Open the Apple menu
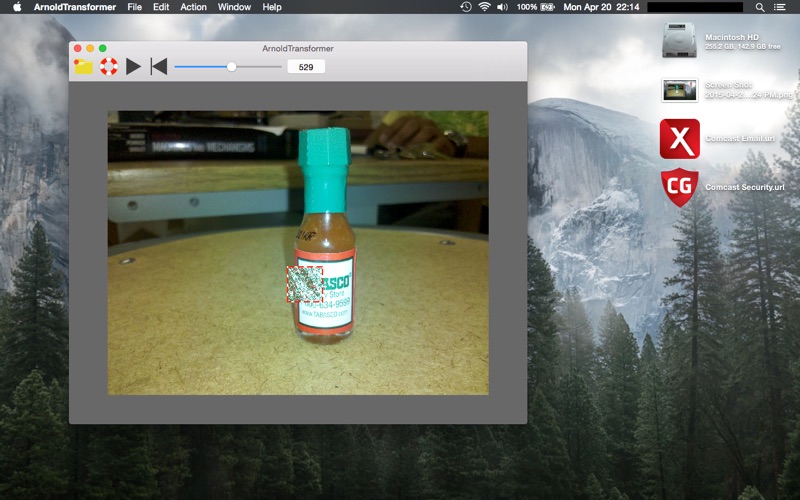The width and height of the screenshot is (800, 500). click(17, 7)
